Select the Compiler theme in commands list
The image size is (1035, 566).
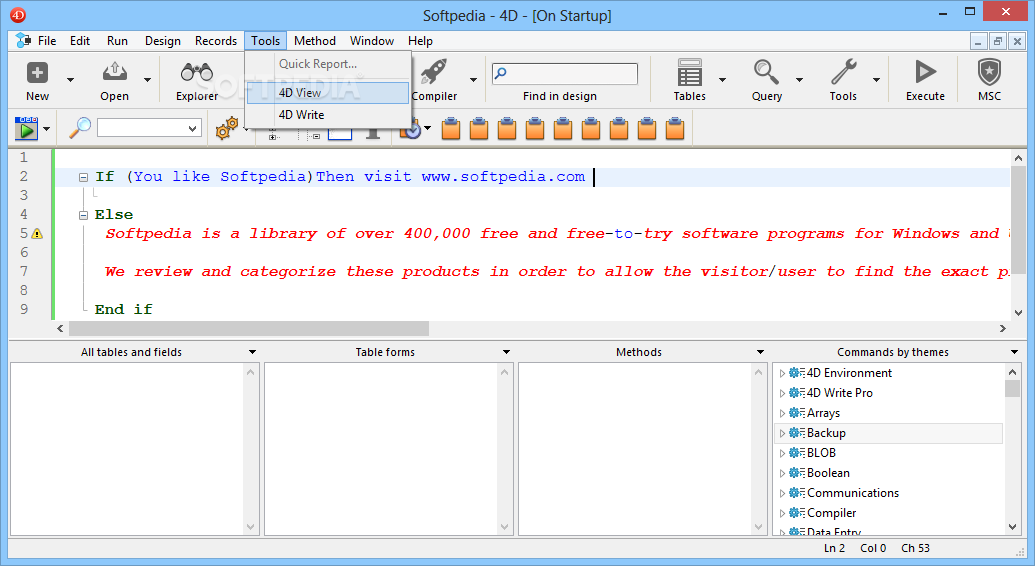(888, 513)
